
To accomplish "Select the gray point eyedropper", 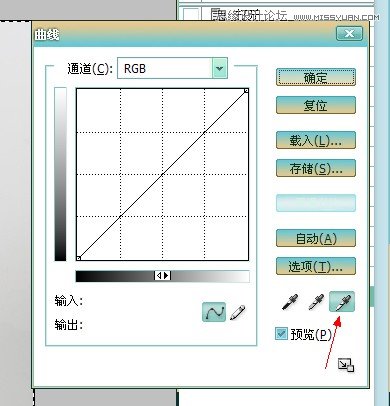I will [x=315, y=302].
